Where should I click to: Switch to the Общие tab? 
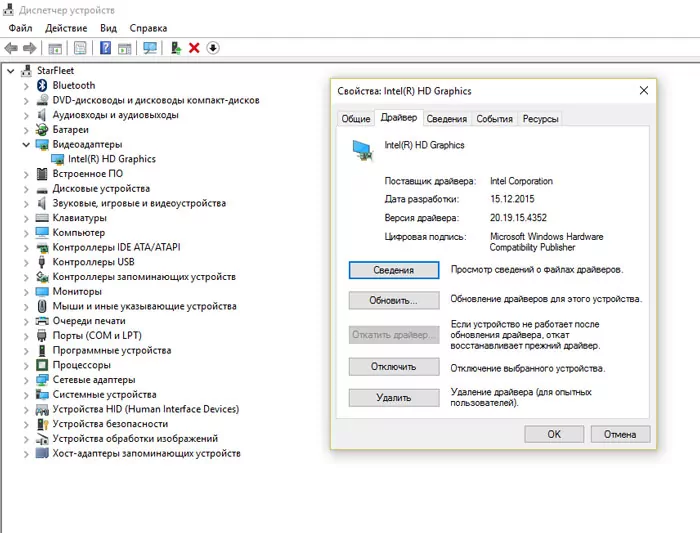(356, 119)
